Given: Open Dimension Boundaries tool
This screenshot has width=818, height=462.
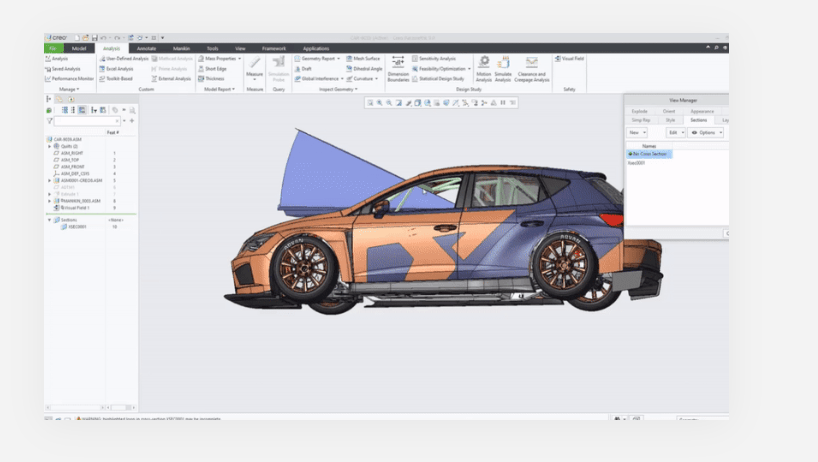Looking at the screenshot, I should point(398,69).
